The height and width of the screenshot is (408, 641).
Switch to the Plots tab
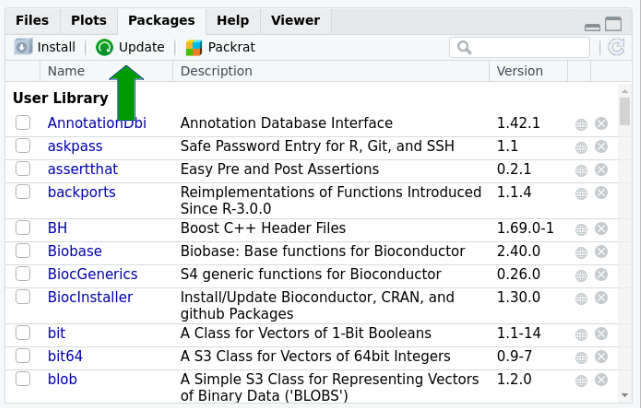coord(89,20)
